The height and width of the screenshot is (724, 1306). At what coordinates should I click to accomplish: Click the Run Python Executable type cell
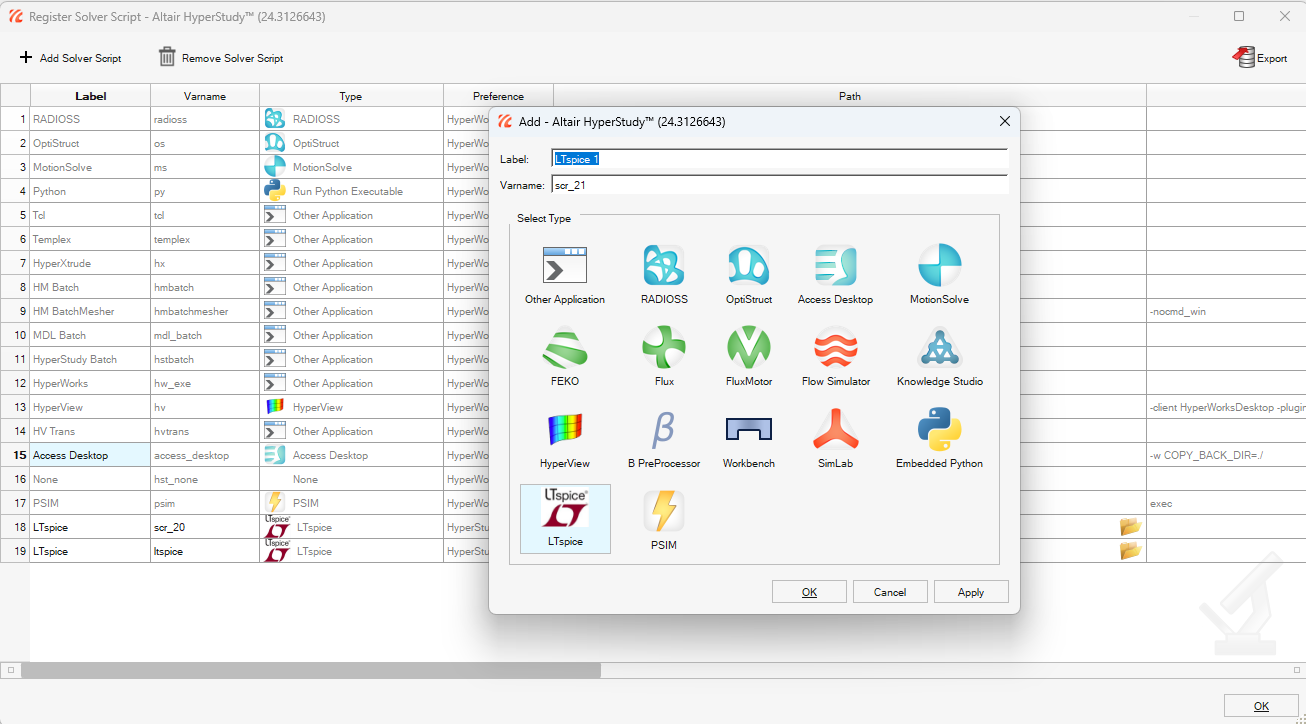tap(351, 191)
